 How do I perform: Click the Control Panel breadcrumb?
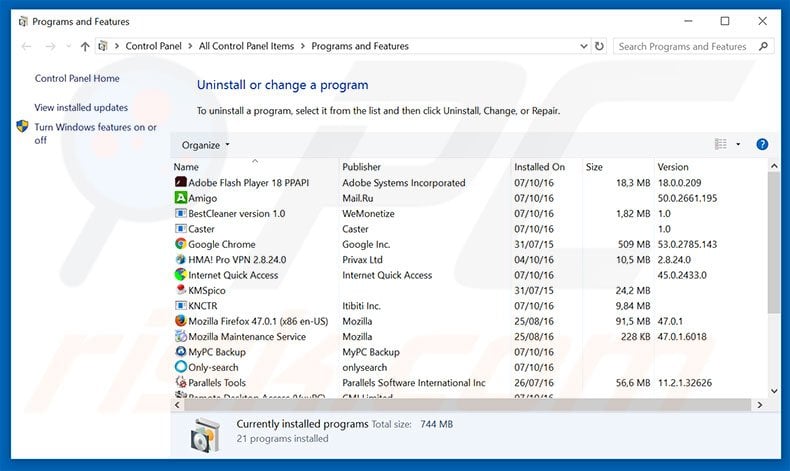coord(153,46)
